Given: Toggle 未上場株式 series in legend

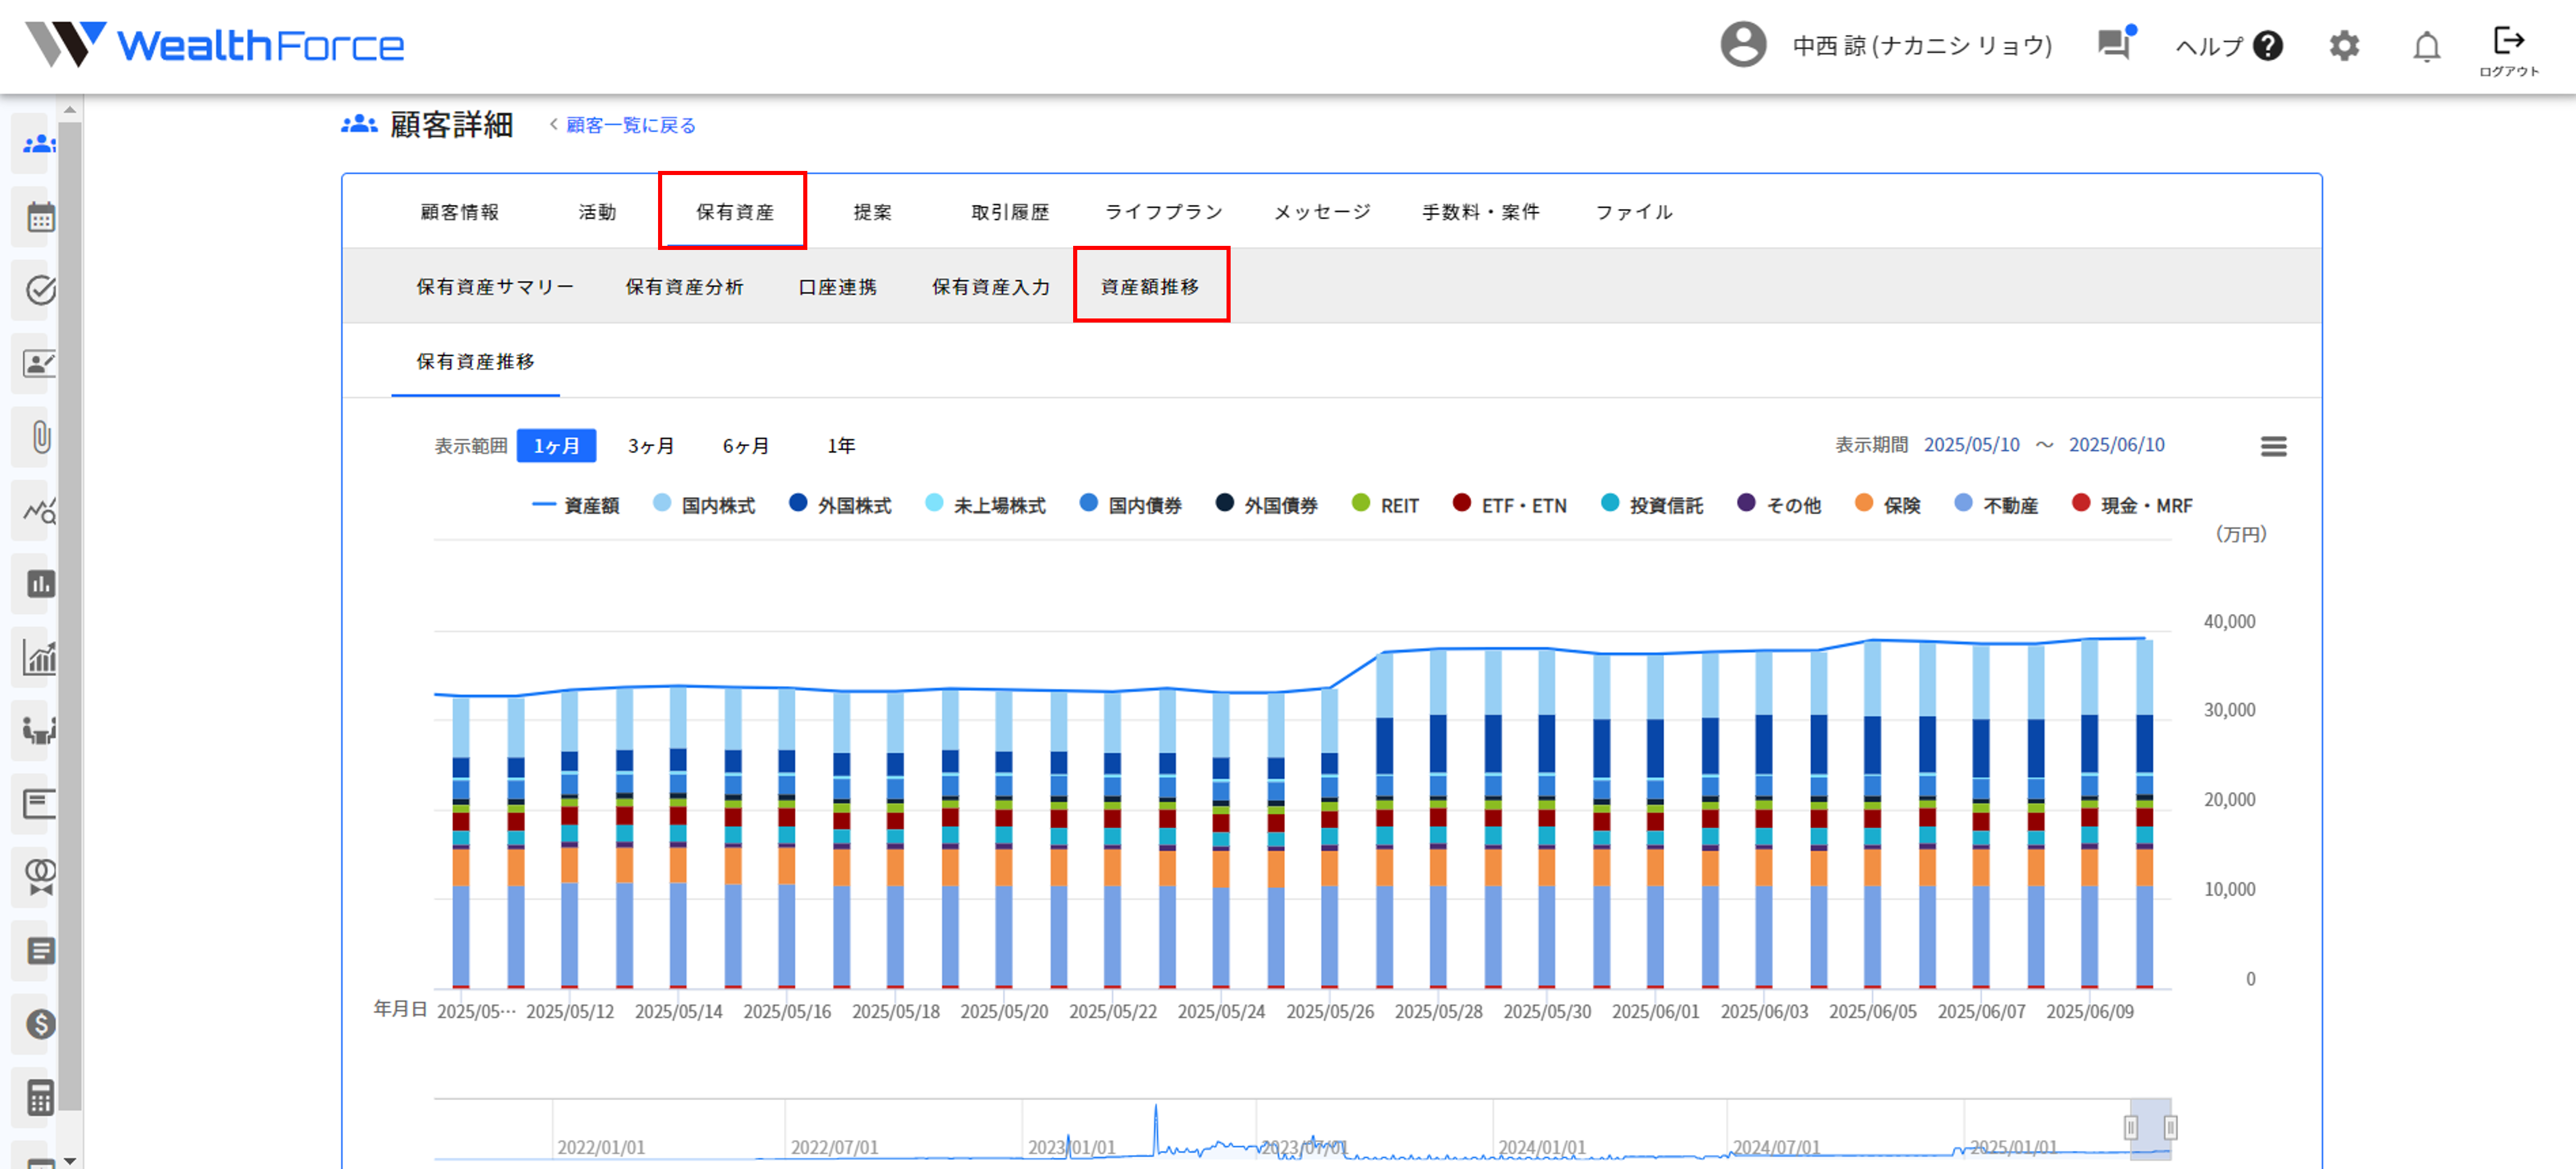Looking at the screenshot, I should 985,505.
